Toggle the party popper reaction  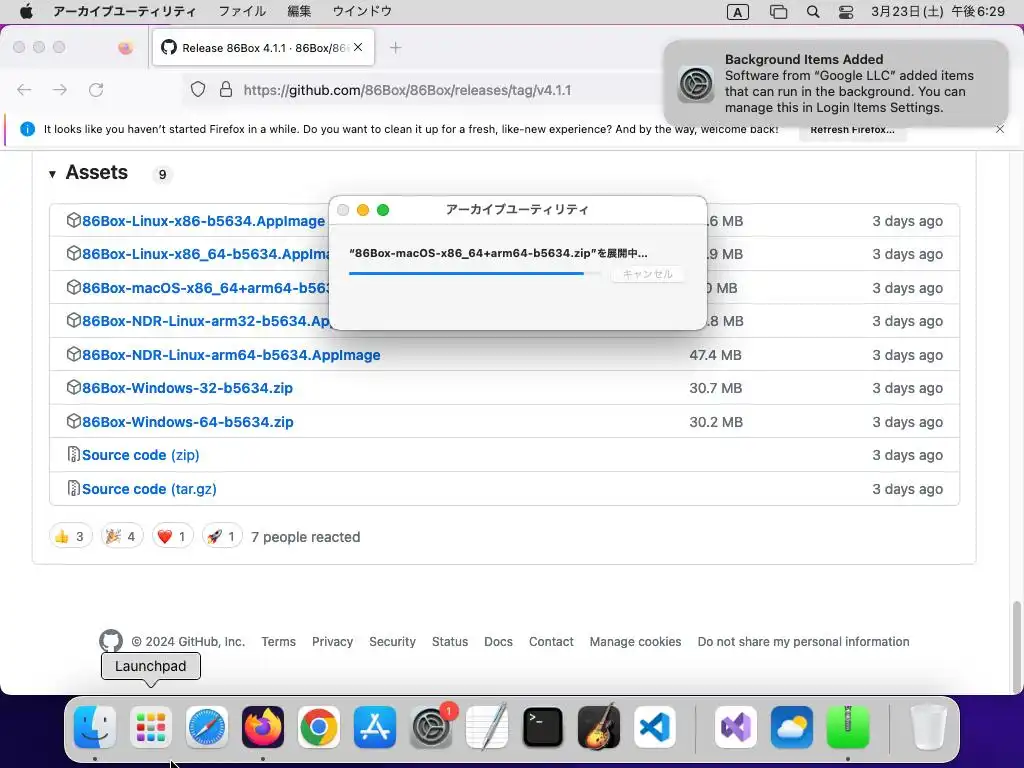[x=121, y=537]
